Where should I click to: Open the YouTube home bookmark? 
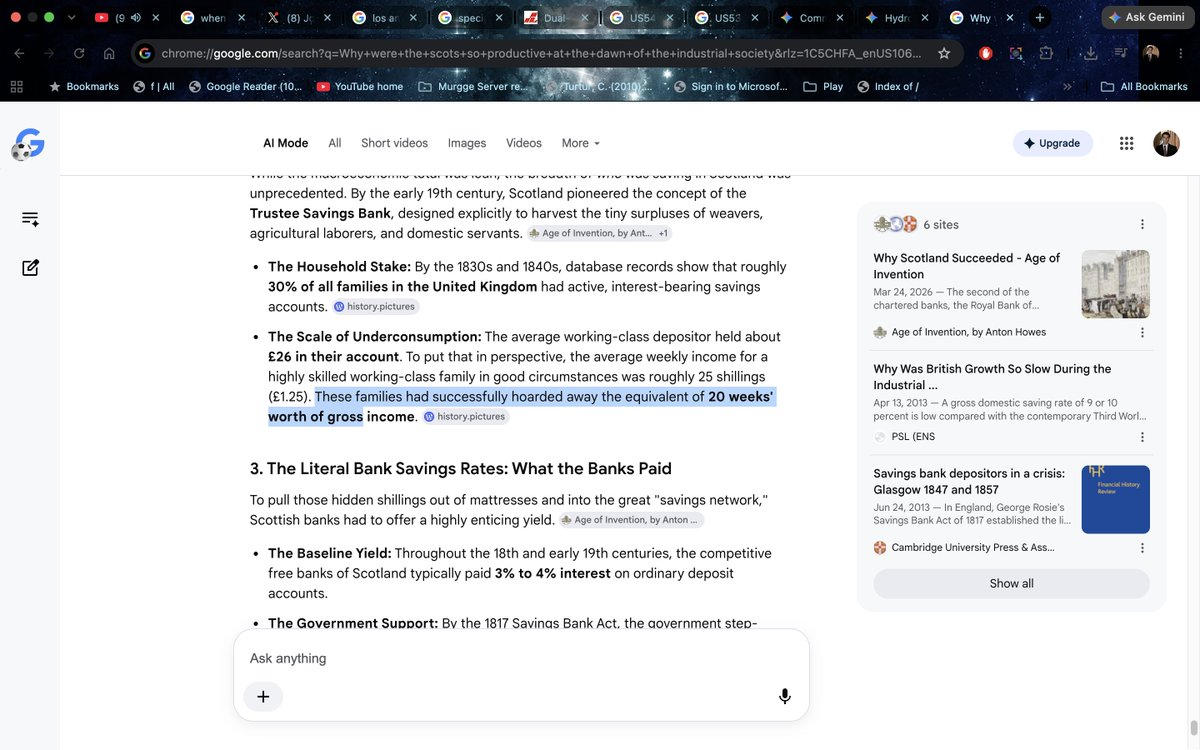pos(359,87)
